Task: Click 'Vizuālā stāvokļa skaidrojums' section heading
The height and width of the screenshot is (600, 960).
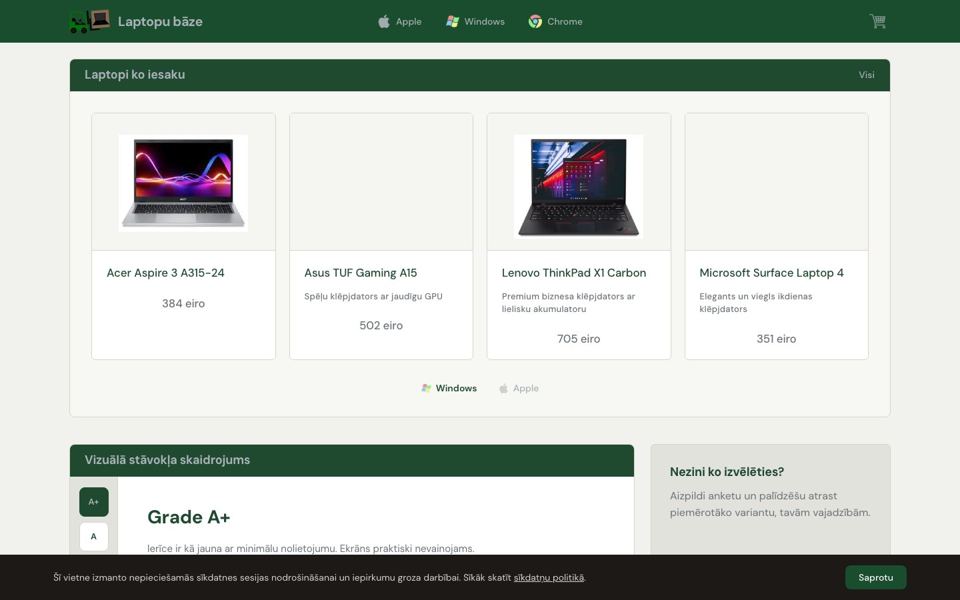Action: click(167, 460)
